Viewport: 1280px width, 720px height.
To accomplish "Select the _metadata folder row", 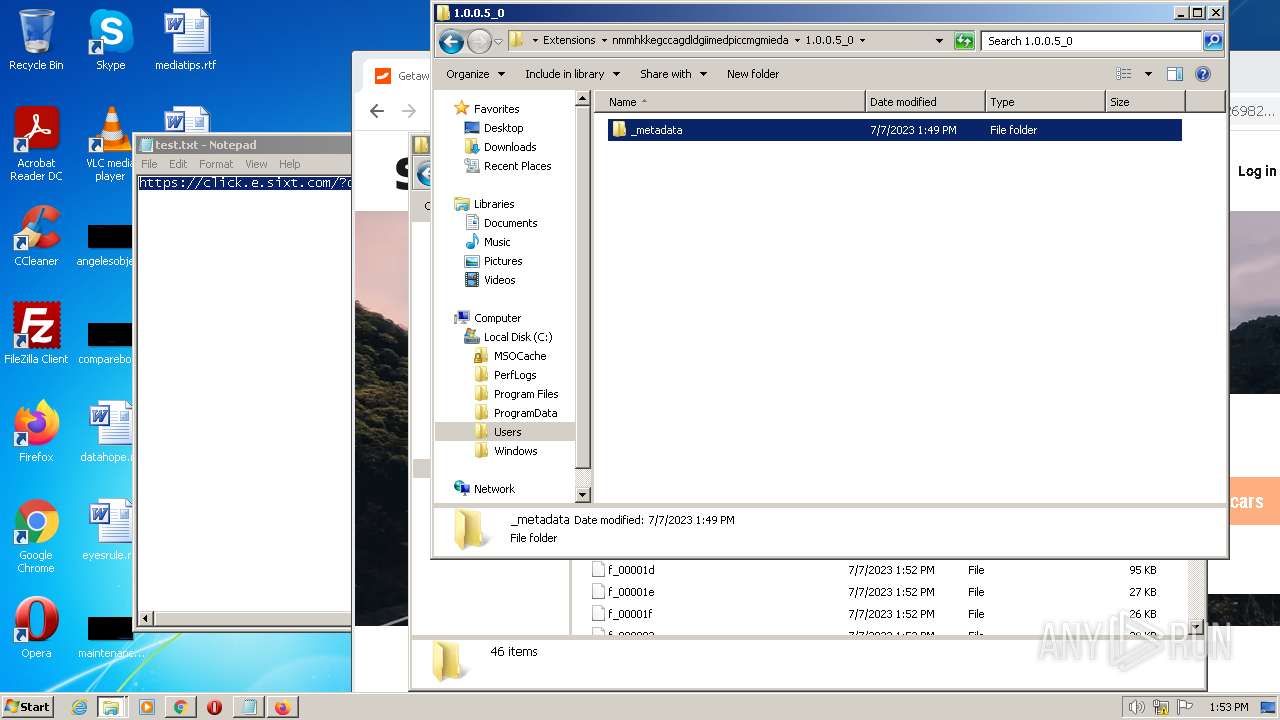I will pos(894,130).
